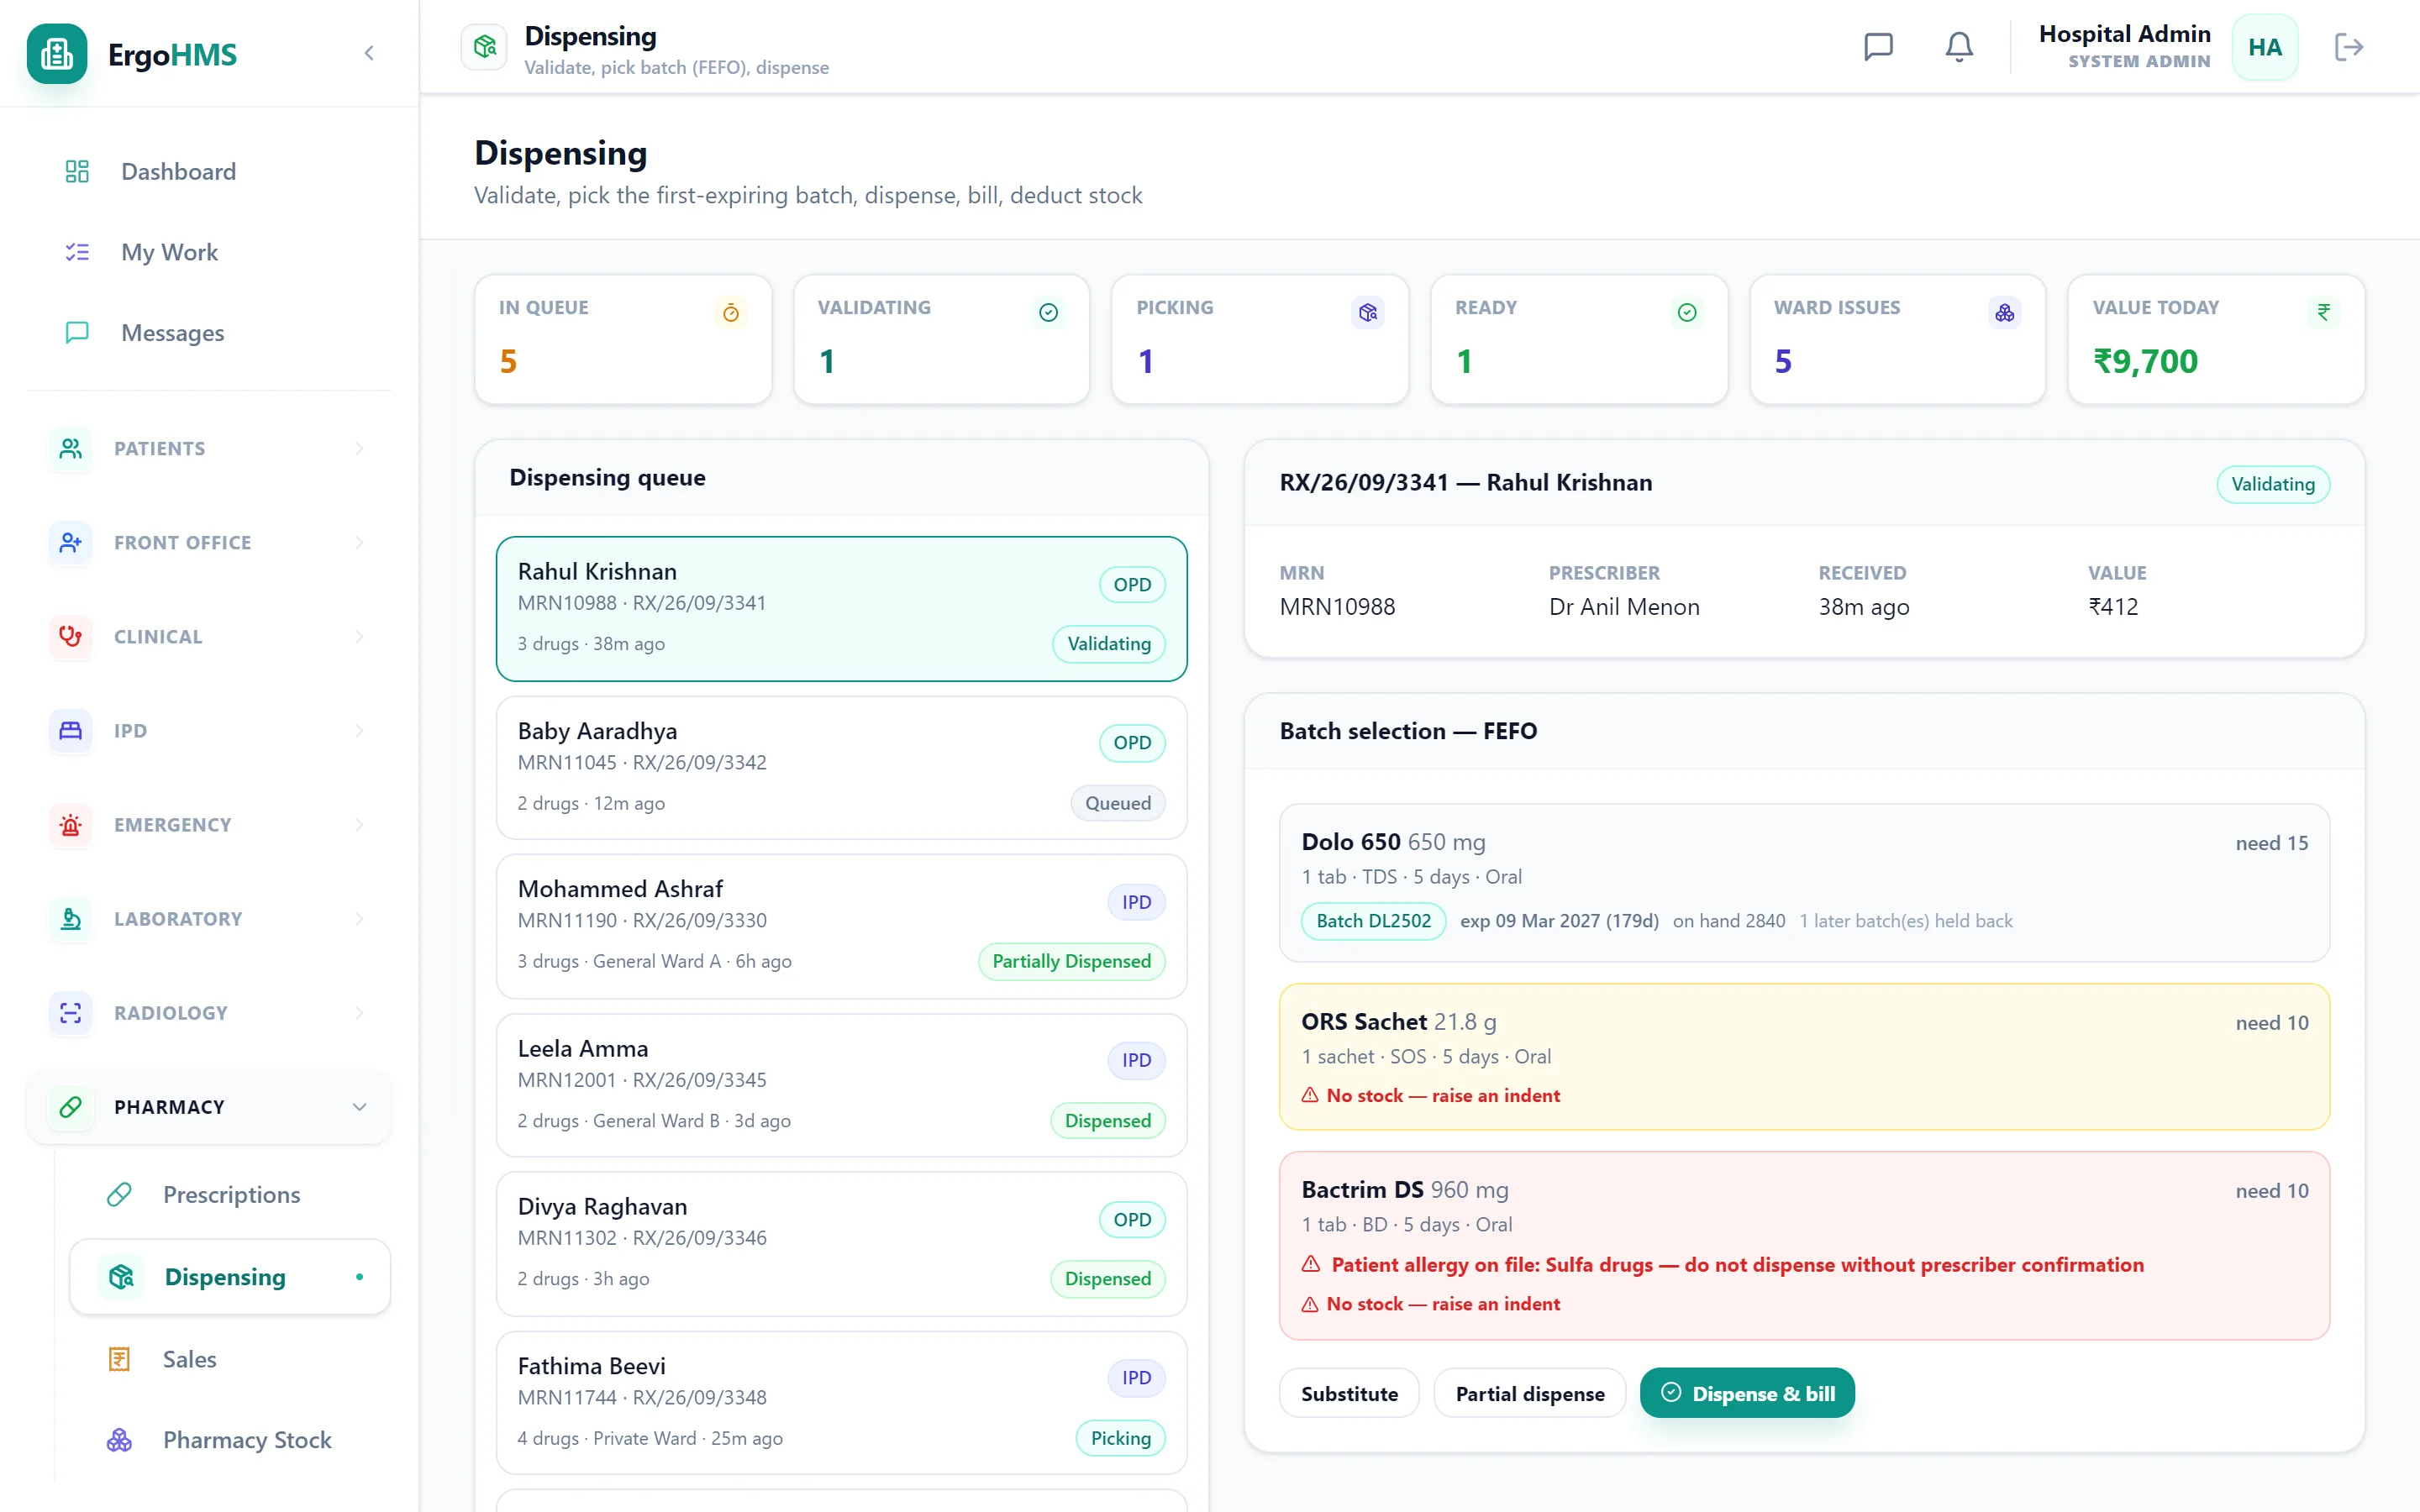Click the Sales receipt icon
Screen dimensions: 2420x1512
pyautogui.click(x=119, y=1359)
